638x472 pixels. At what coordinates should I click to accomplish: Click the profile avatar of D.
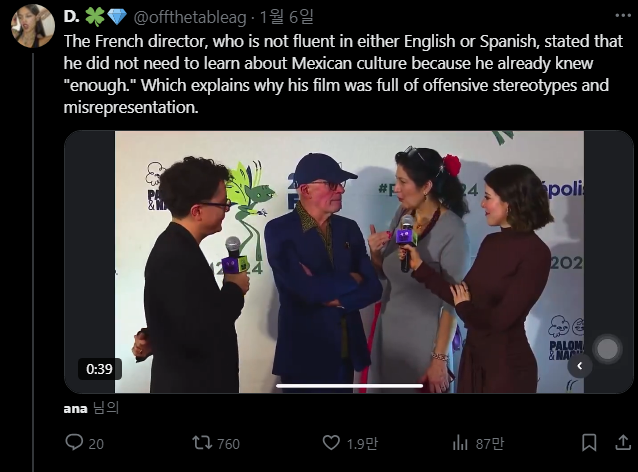(32, 26)
